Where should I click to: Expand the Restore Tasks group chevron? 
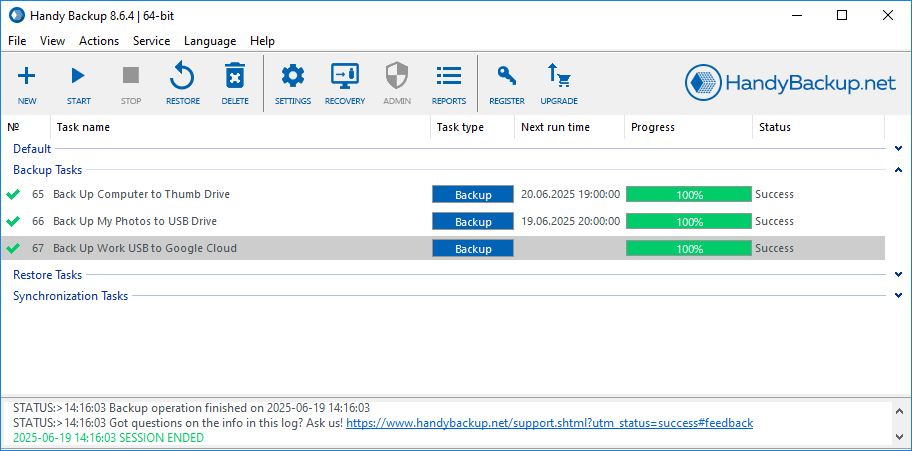899,274
